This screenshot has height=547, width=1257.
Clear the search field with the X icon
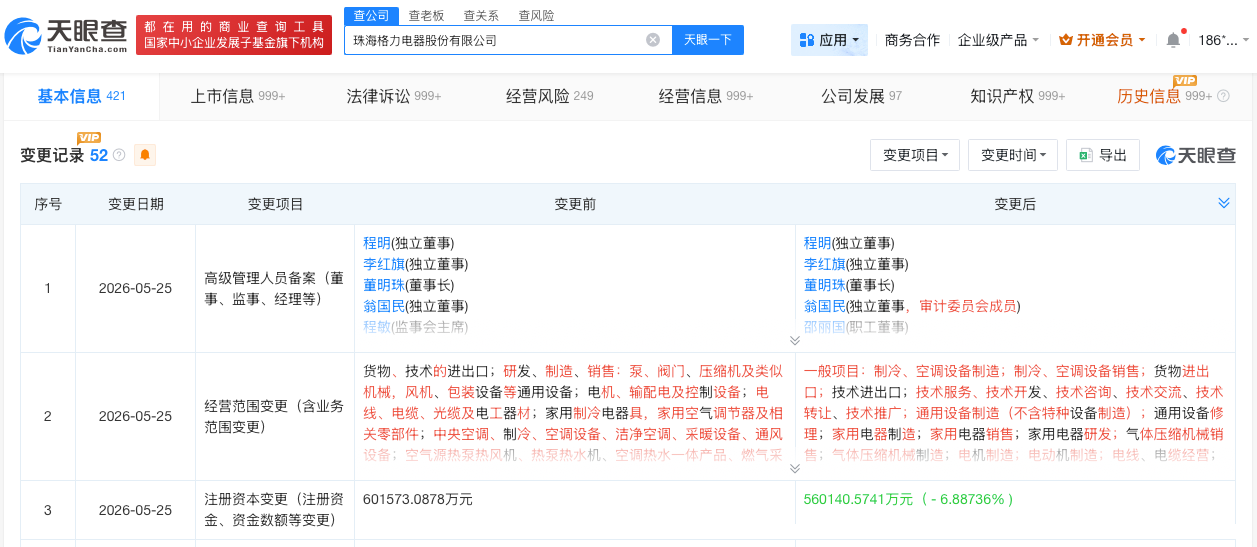[x=653, y=40]
